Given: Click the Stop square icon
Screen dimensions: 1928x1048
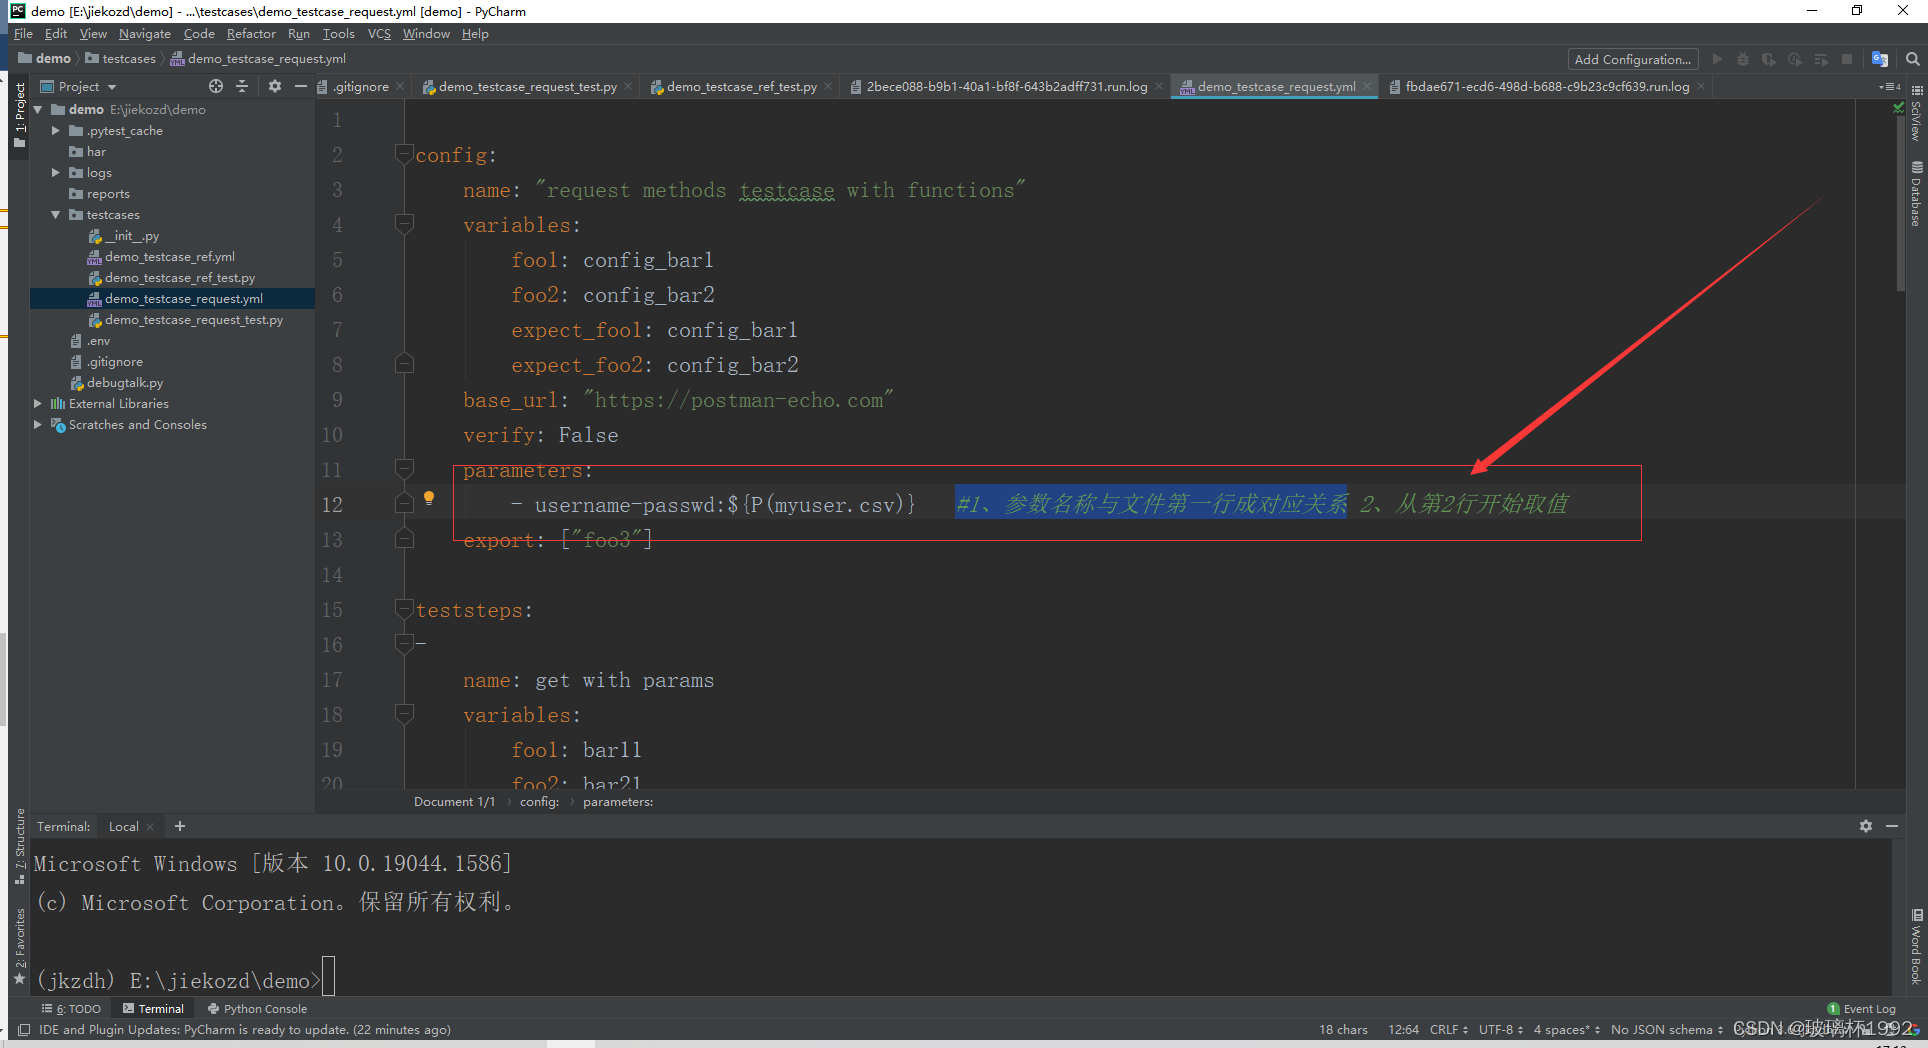Looking at the screenshot, I should [1847, 59].
